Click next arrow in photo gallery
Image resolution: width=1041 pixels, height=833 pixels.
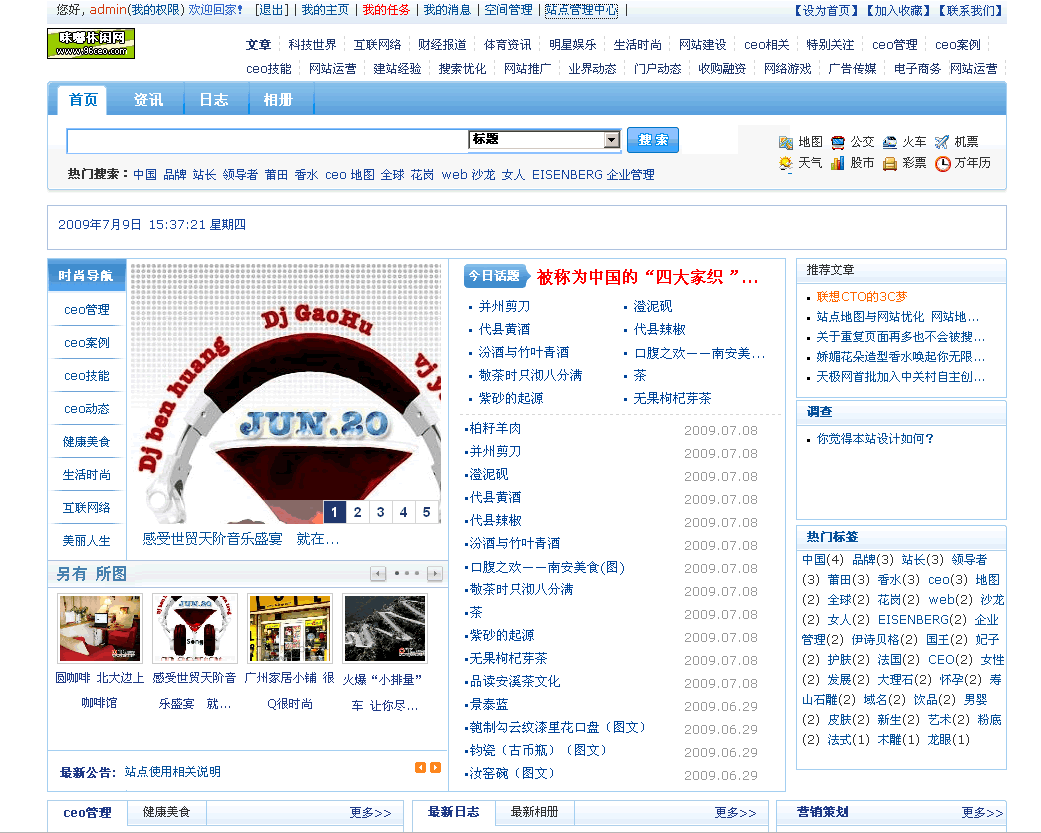(435, 573)
